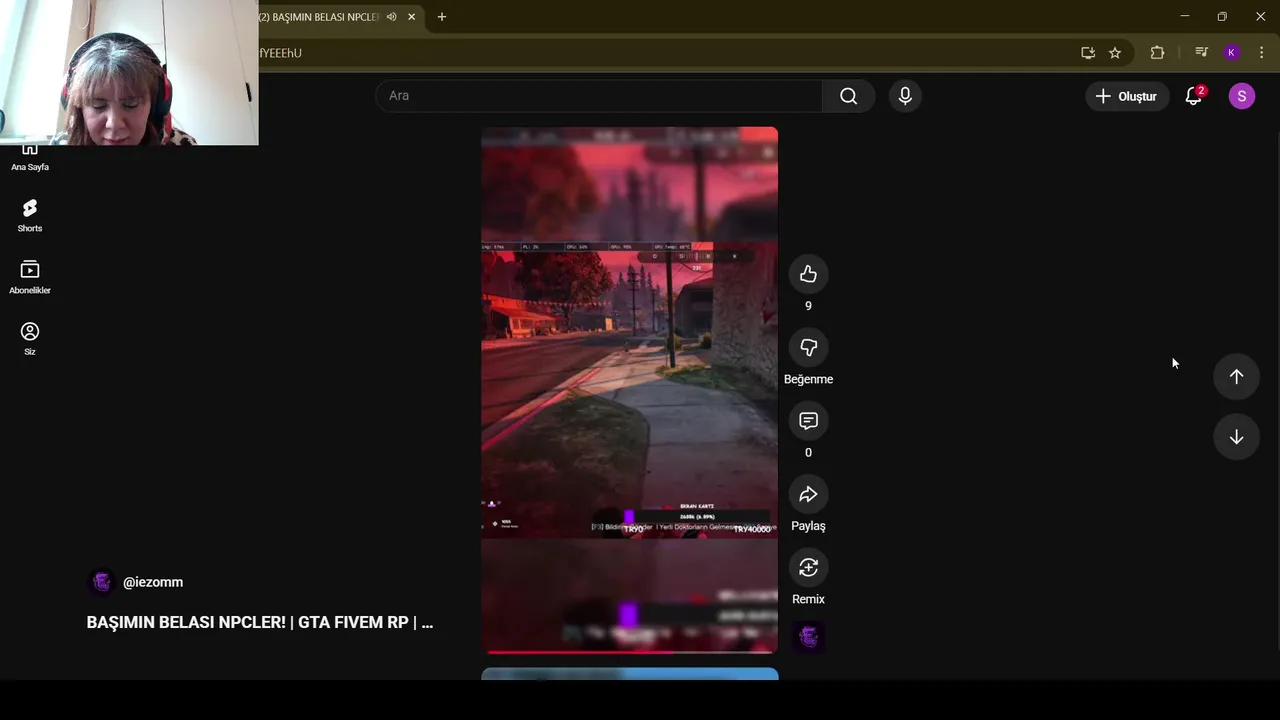1280x720 pixels.
Task: Open the account avatar menu S
Action: (x=1241, y=96)
